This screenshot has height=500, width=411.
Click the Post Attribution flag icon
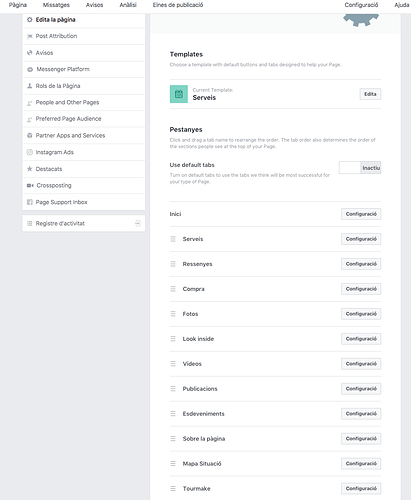point(30,36)
